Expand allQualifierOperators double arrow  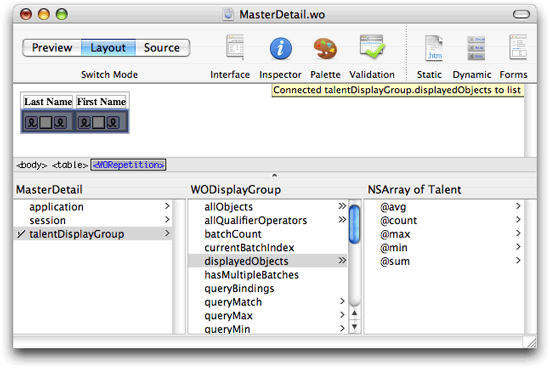[x=342, y=220]
